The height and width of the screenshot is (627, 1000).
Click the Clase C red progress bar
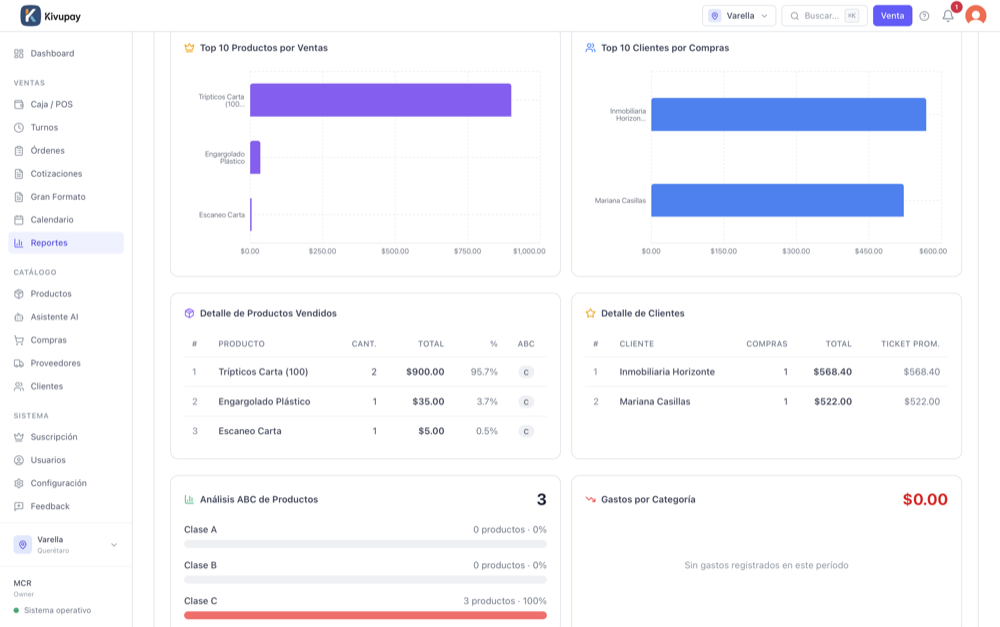pyautogui.click(x=365, y=615)
